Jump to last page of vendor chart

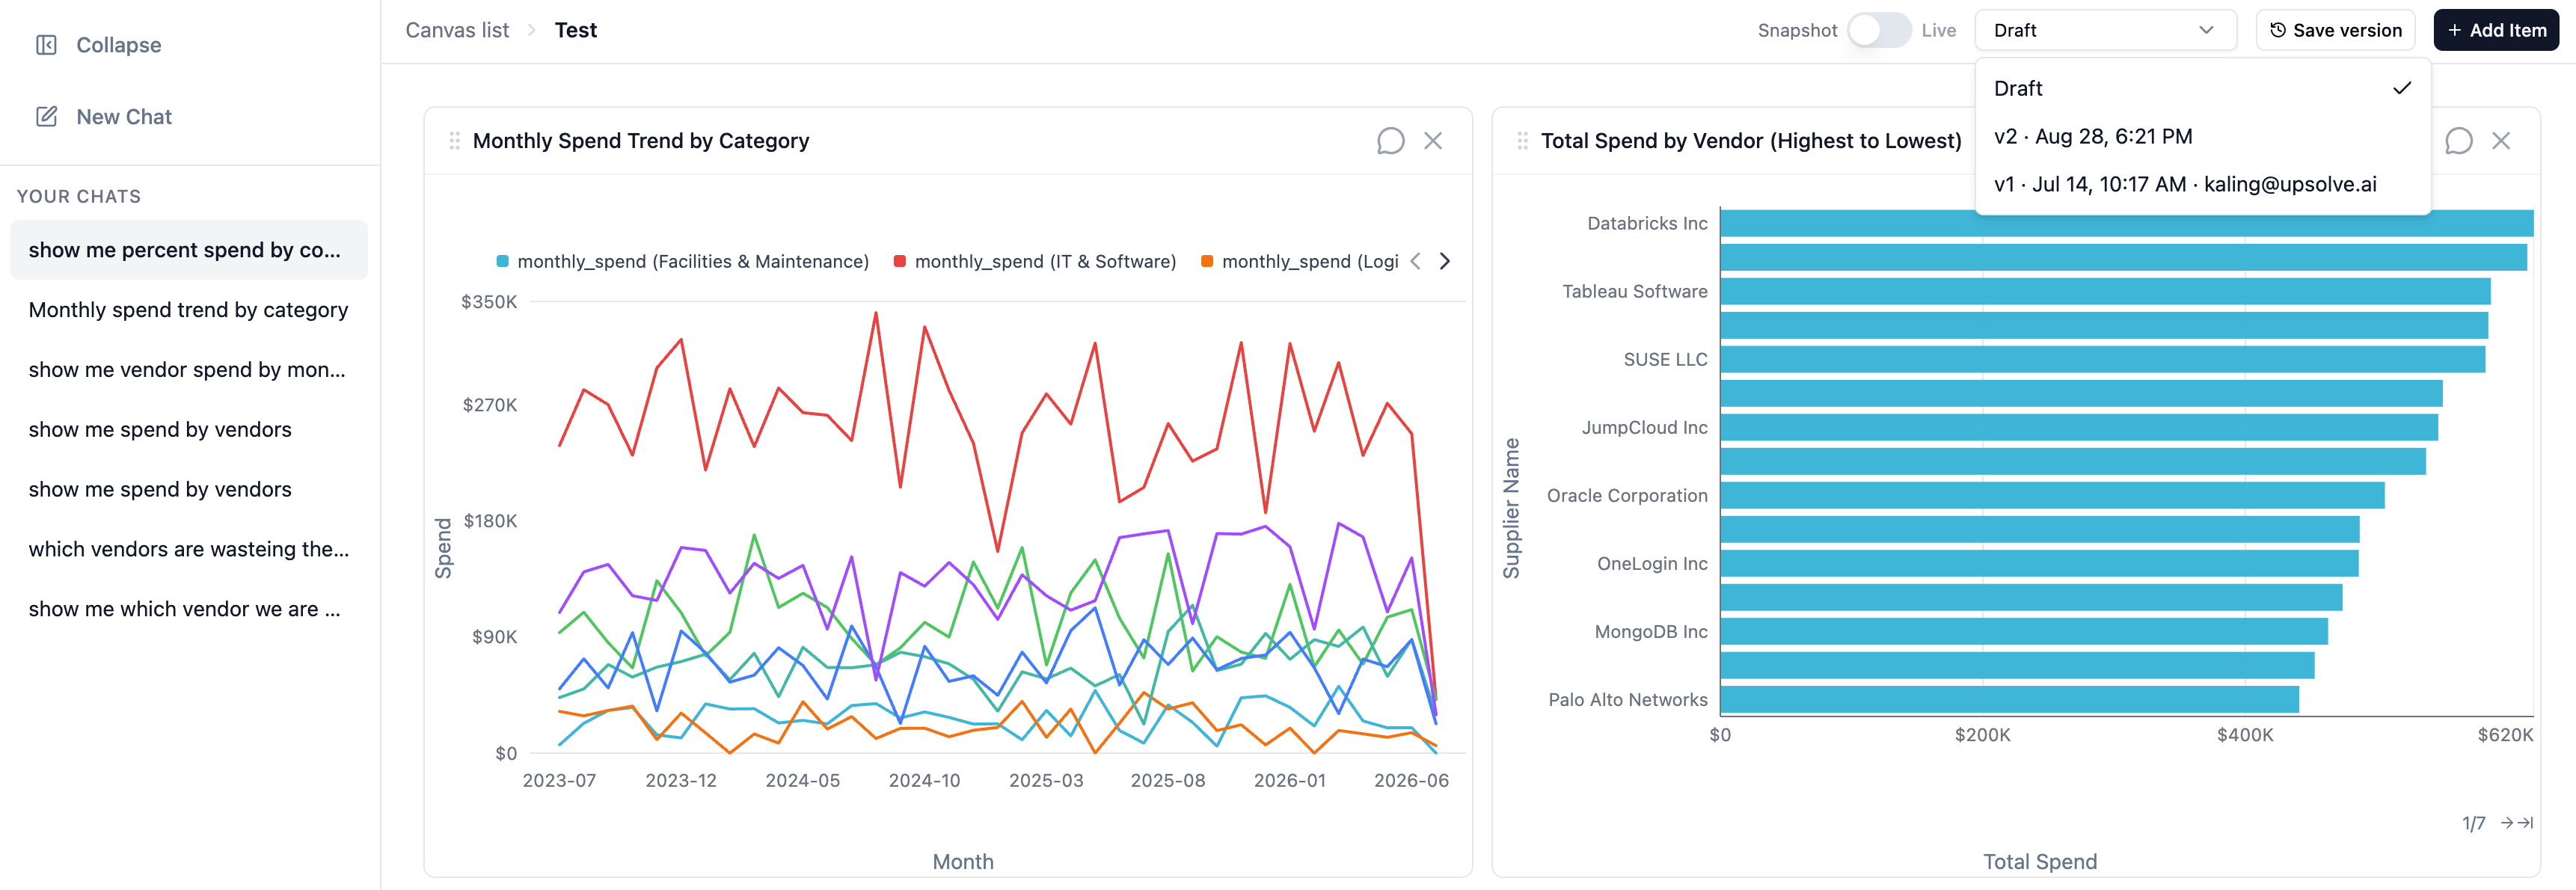tap(2525, 823)
